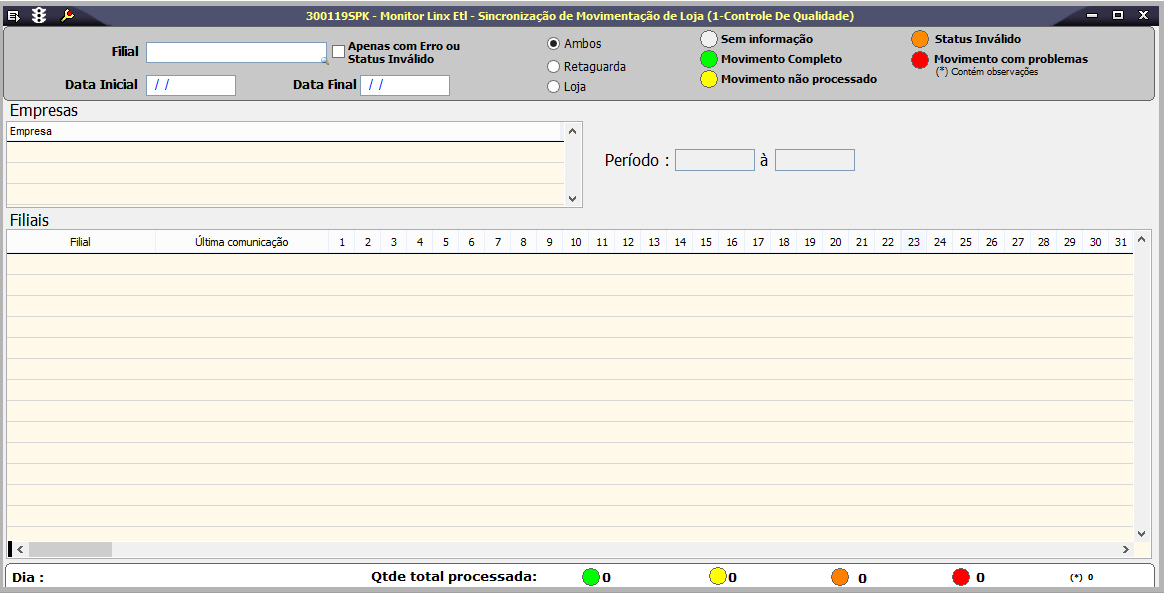Screen dimensions: 1164x593
Task: Click the day 15 column header
Action: coord(705,242)
